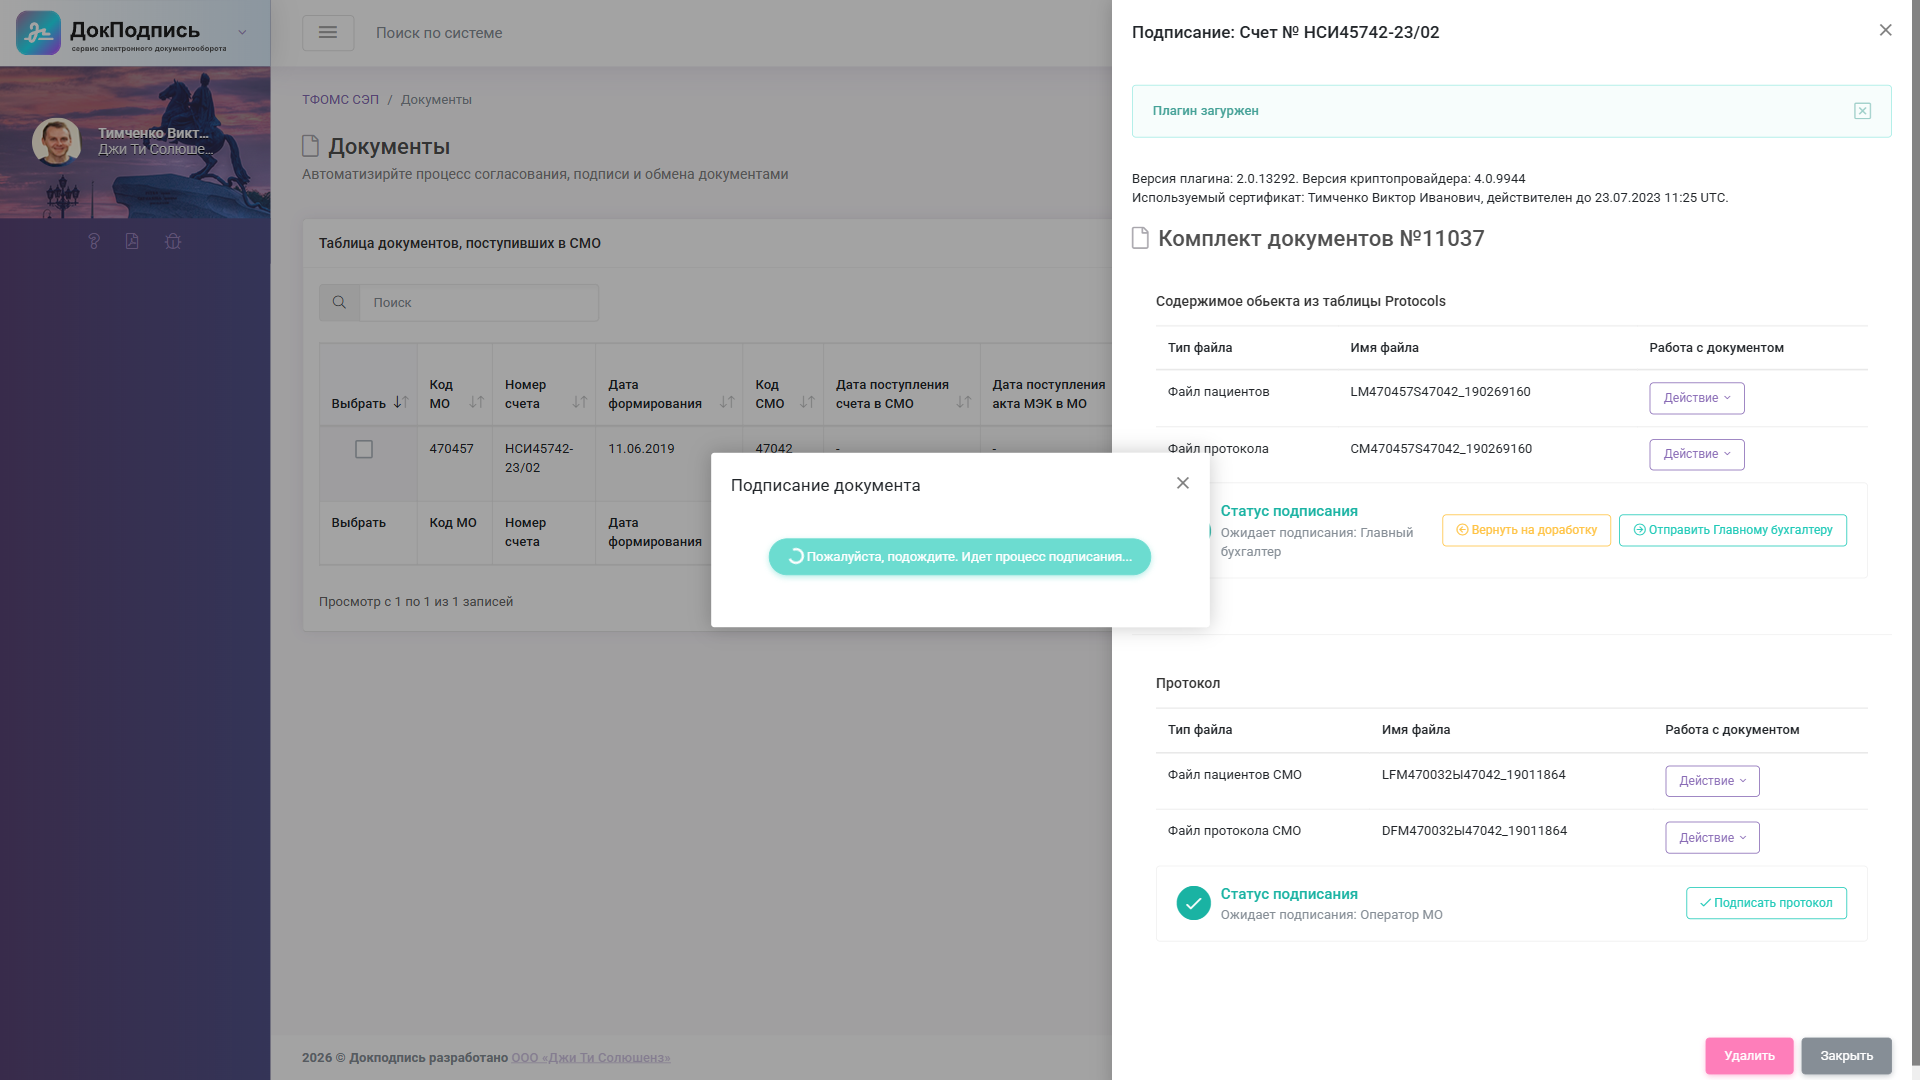Click into the 'Поиск' table search field
This screenshot has width=1920, height=1080.
point(478,303)
